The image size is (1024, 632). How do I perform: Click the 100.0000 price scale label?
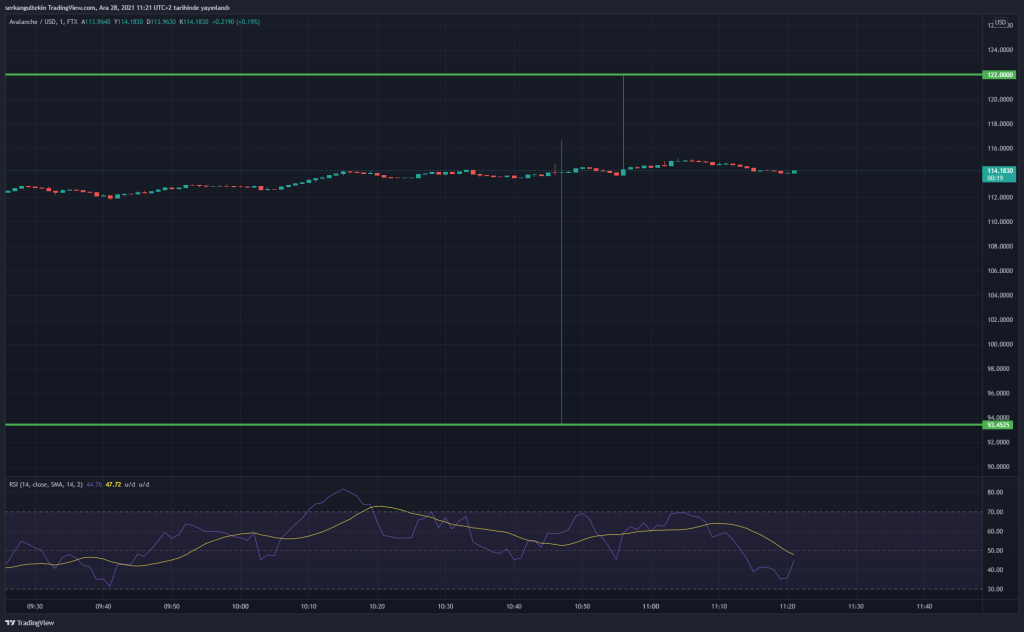(x=999, y=344)
